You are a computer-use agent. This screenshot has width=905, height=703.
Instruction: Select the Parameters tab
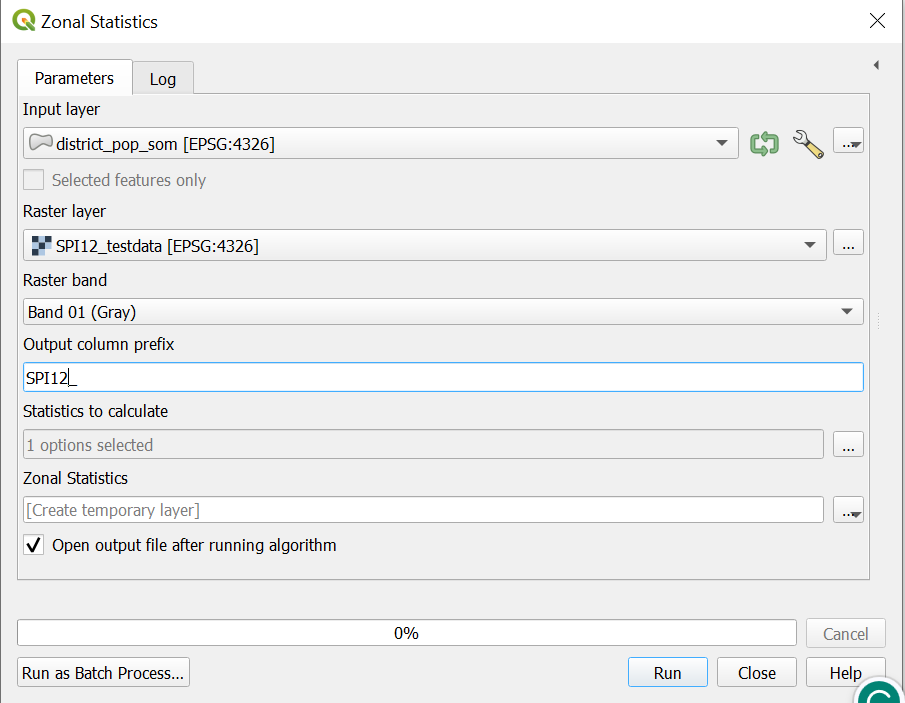point(74,78)
